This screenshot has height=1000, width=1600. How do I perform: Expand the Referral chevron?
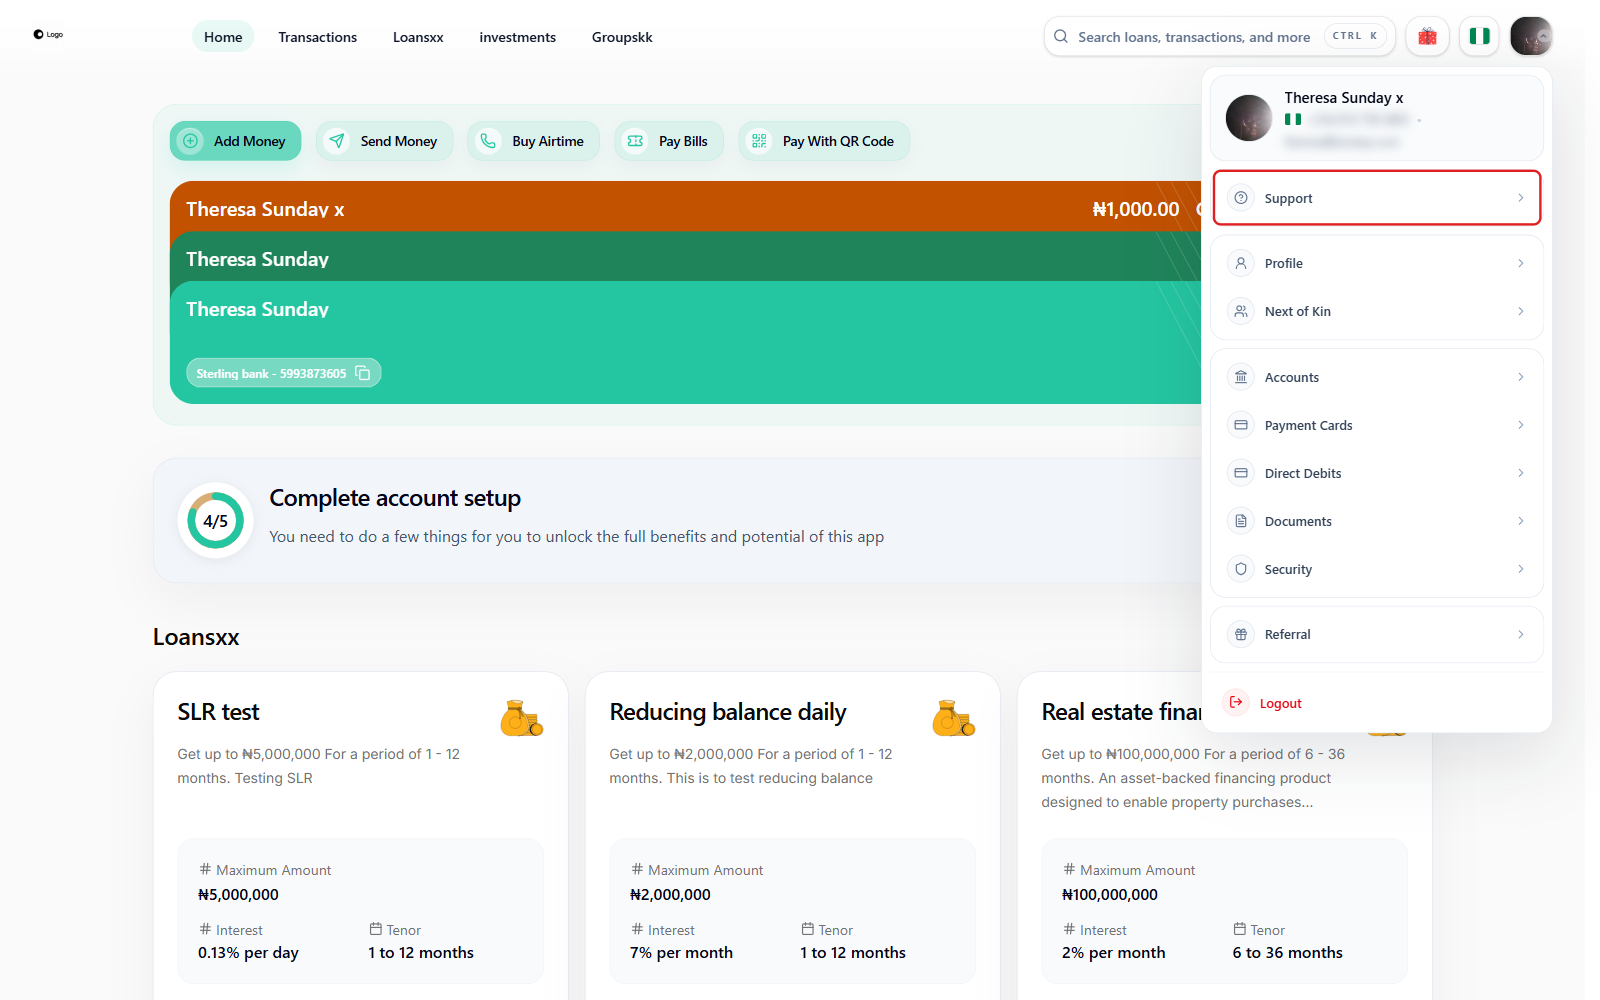pyautogui.click(x=1520, y=634)
